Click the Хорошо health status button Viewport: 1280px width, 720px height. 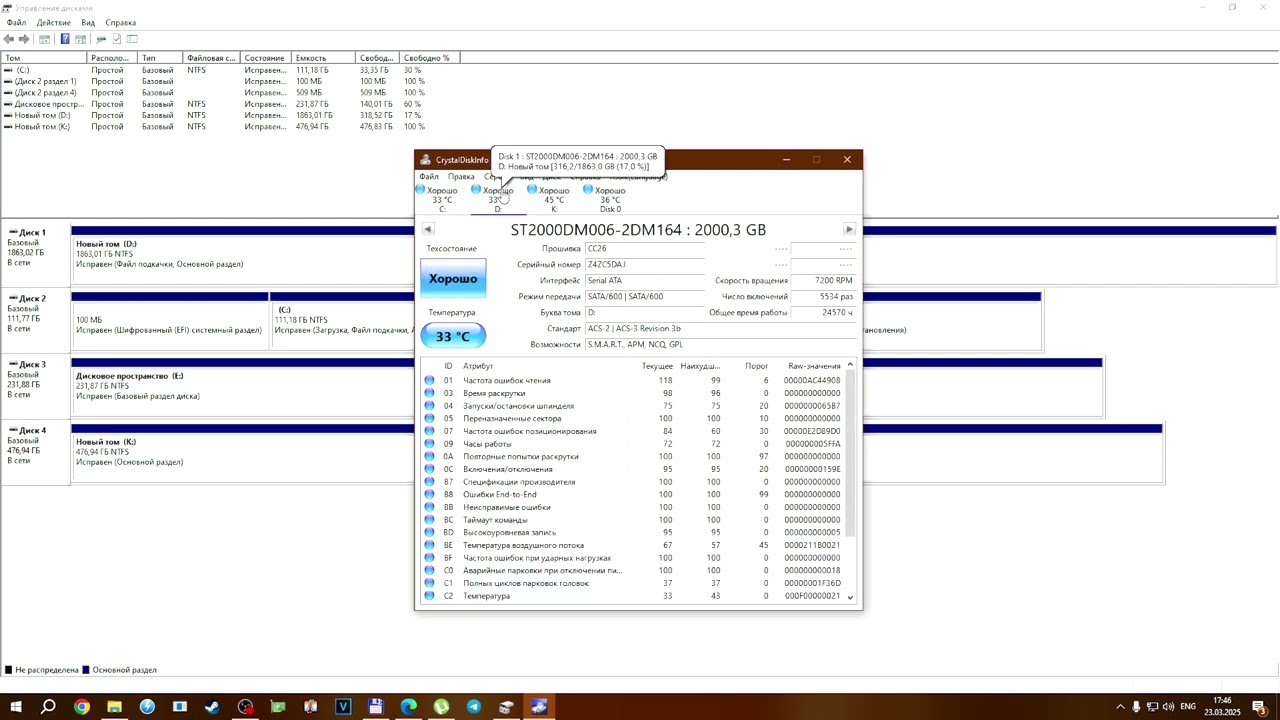[453, 278]
